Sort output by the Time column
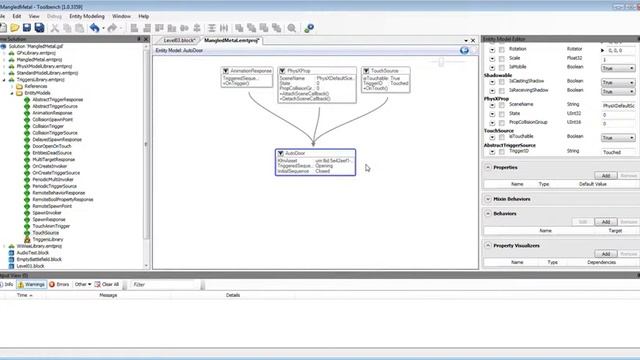Screen dimensions: 640x360 [x=24, y=295]
